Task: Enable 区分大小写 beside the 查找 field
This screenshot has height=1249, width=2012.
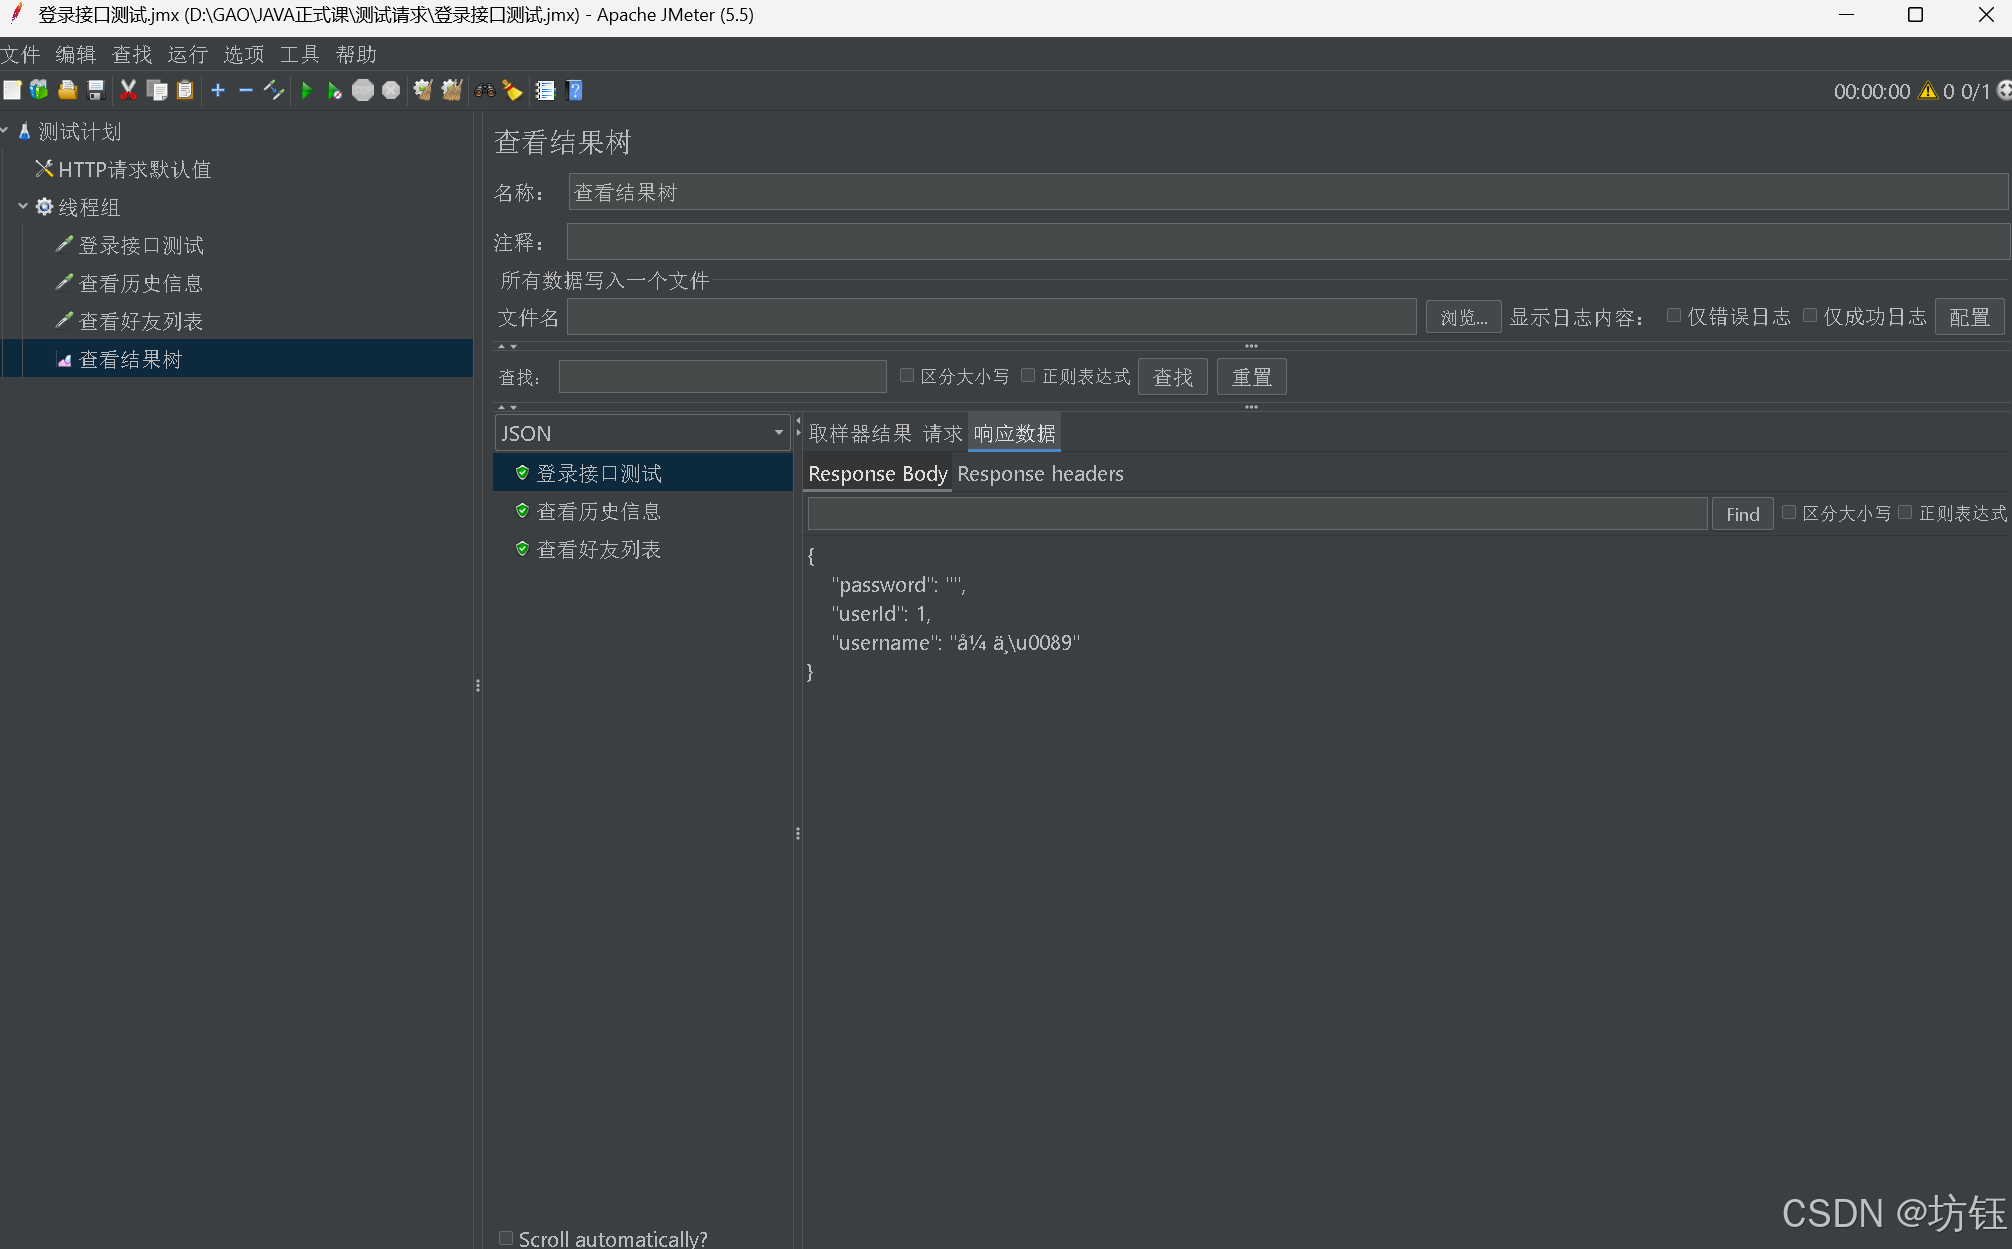Action: click(907, 375)
